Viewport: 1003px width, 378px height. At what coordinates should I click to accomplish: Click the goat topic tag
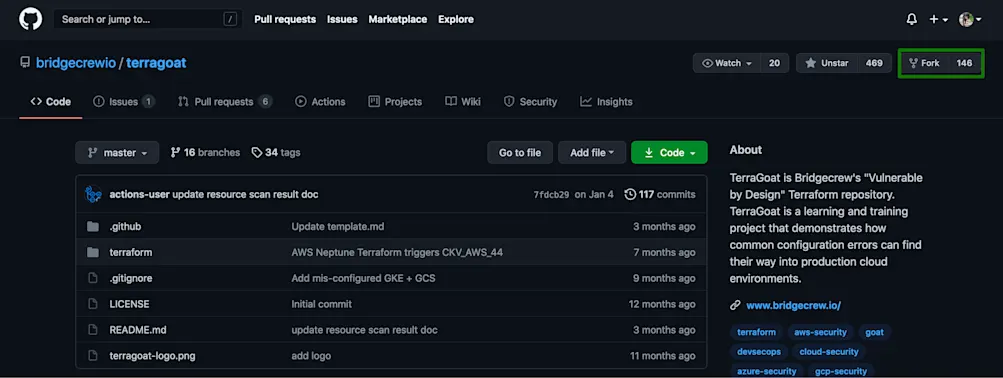[x=874, y=332]
